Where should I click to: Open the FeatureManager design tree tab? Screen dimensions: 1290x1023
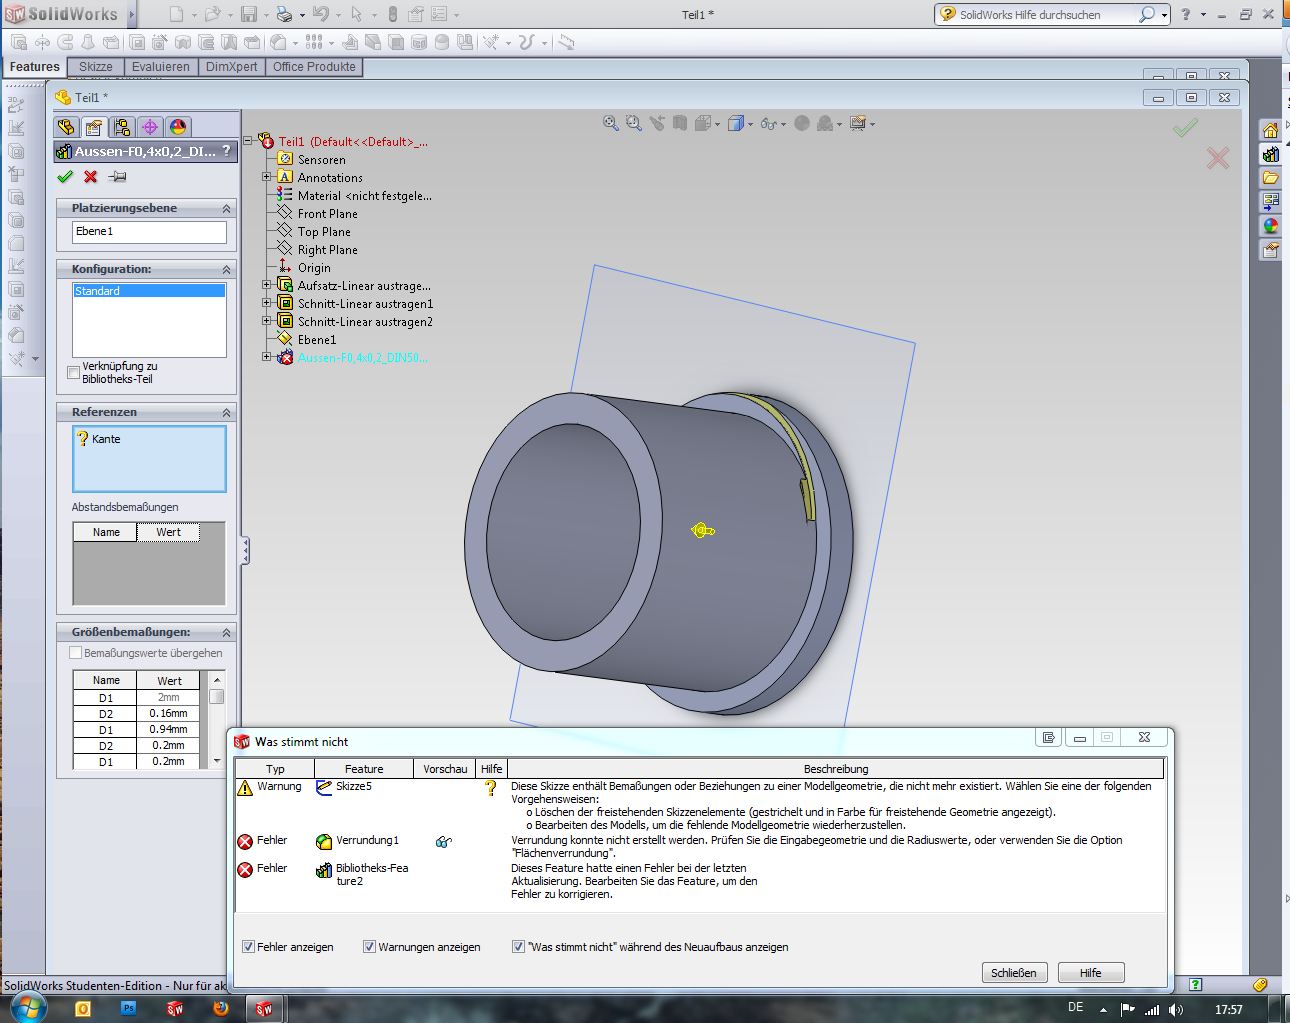point(66,127)
